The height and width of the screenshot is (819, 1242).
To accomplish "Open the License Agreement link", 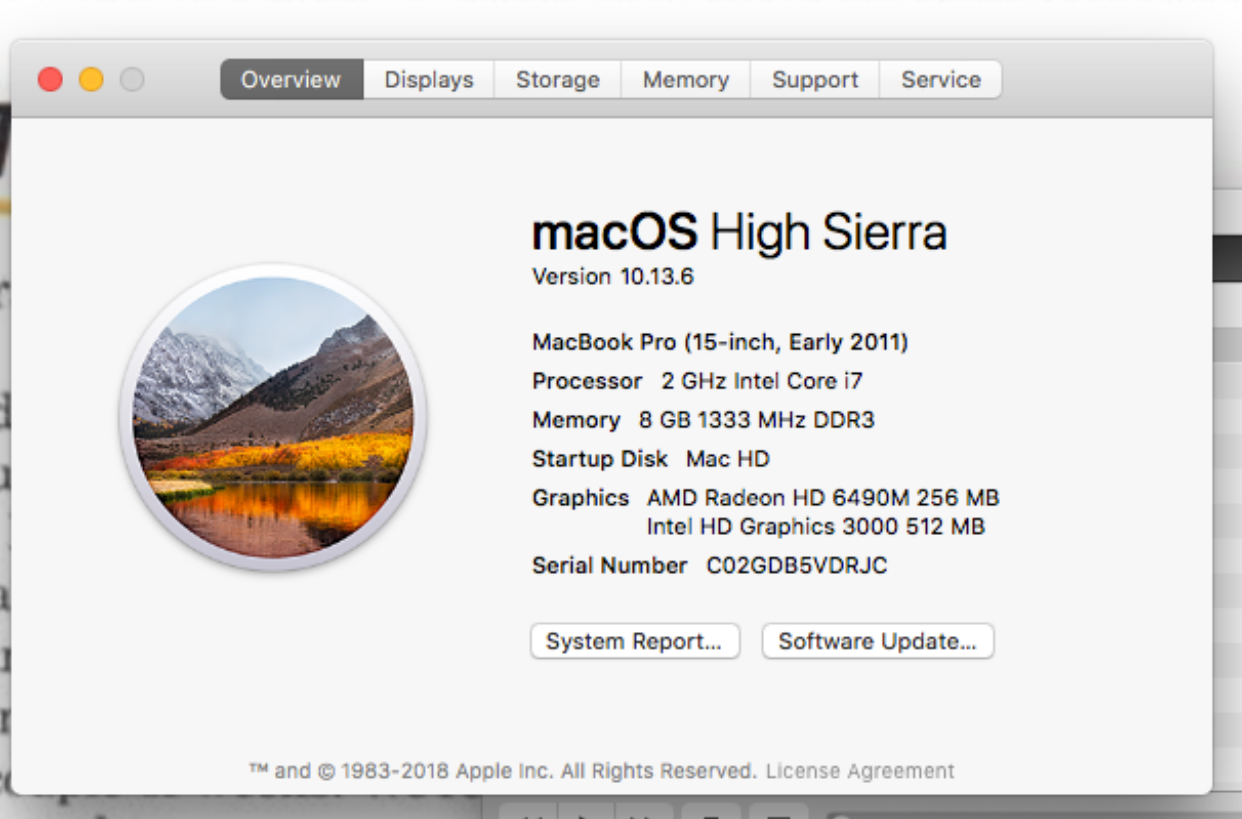I will tap(861, 771).
